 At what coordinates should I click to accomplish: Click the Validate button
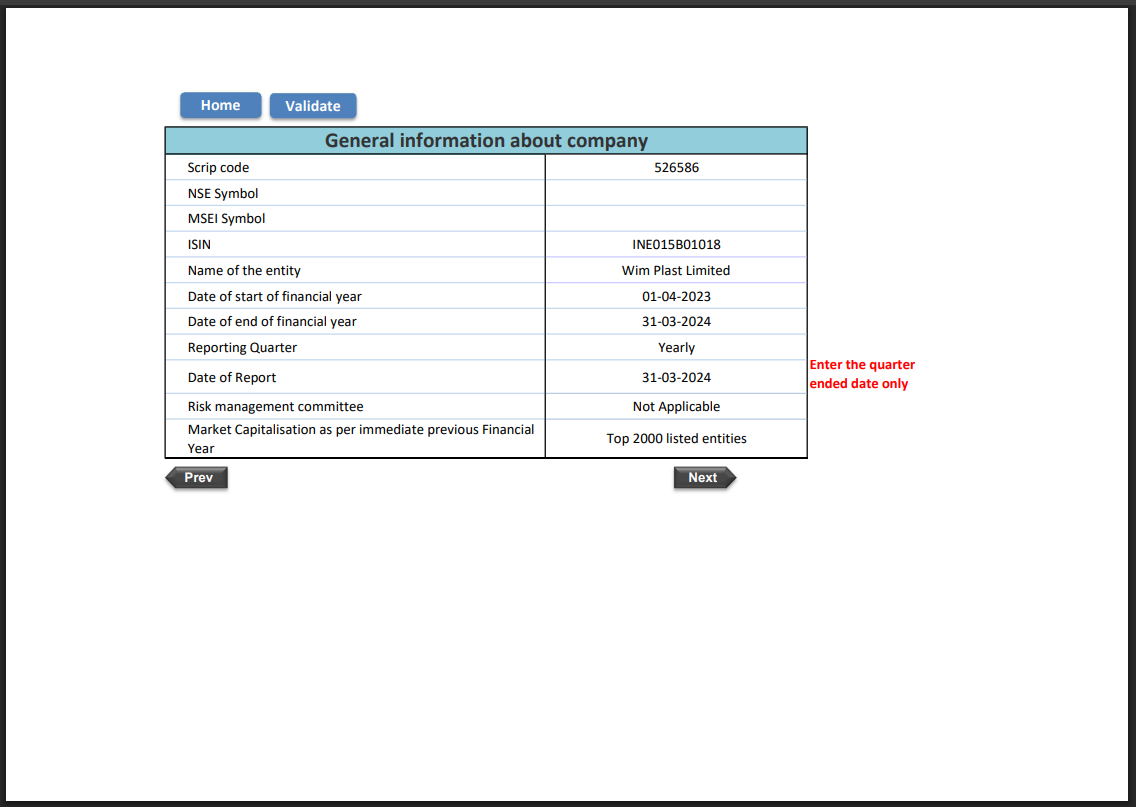point(313,106)
